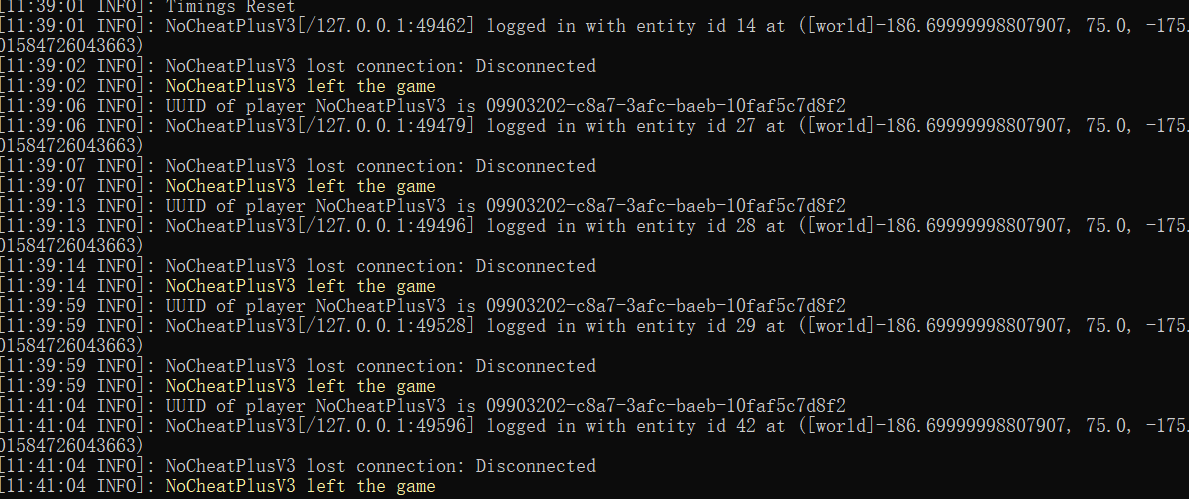This screenshot has width=1189, height=499.
Task: Click the 11:39:14 "left the game" message
Action: tap(300, 286)
